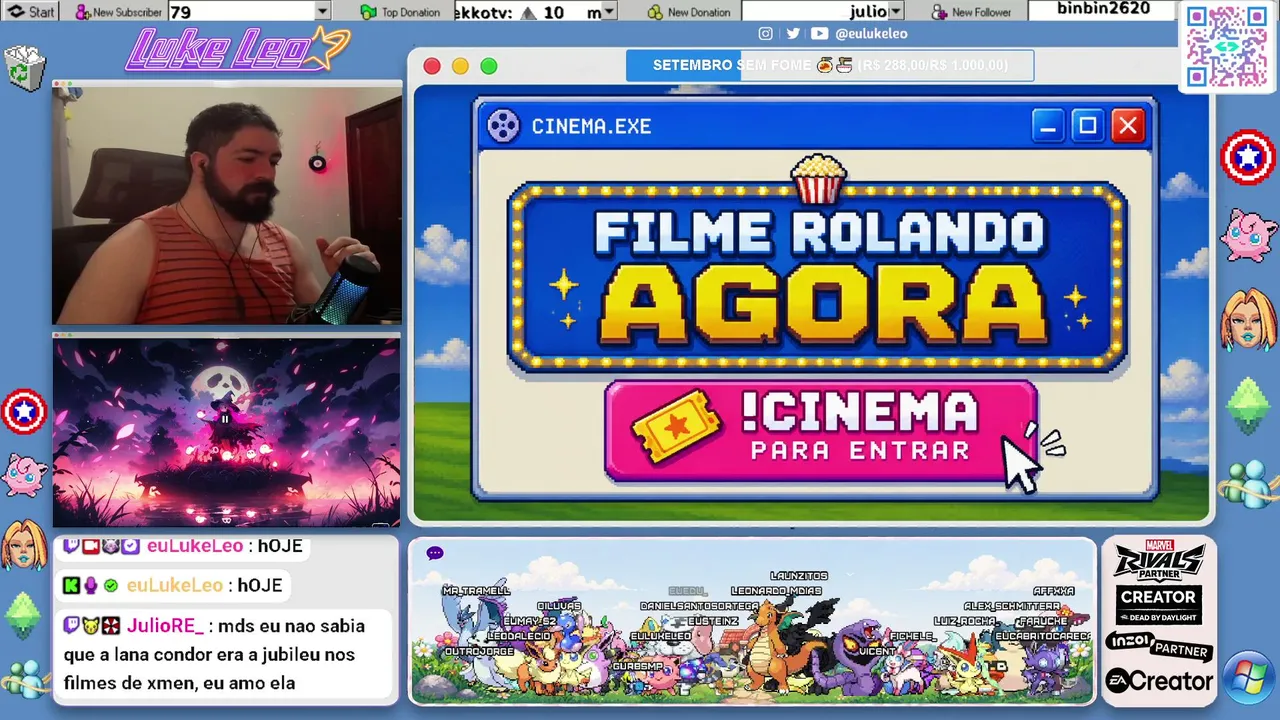Click the left-side Captain America shield icon
The image size is (1280, 720).
24,412
